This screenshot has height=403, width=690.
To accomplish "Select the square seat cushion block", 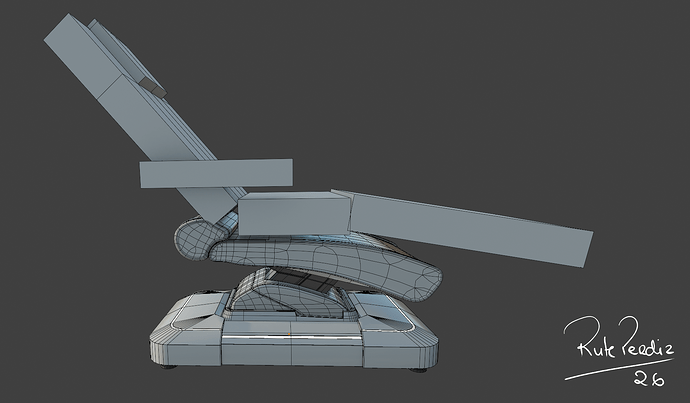I will point(294,213).
